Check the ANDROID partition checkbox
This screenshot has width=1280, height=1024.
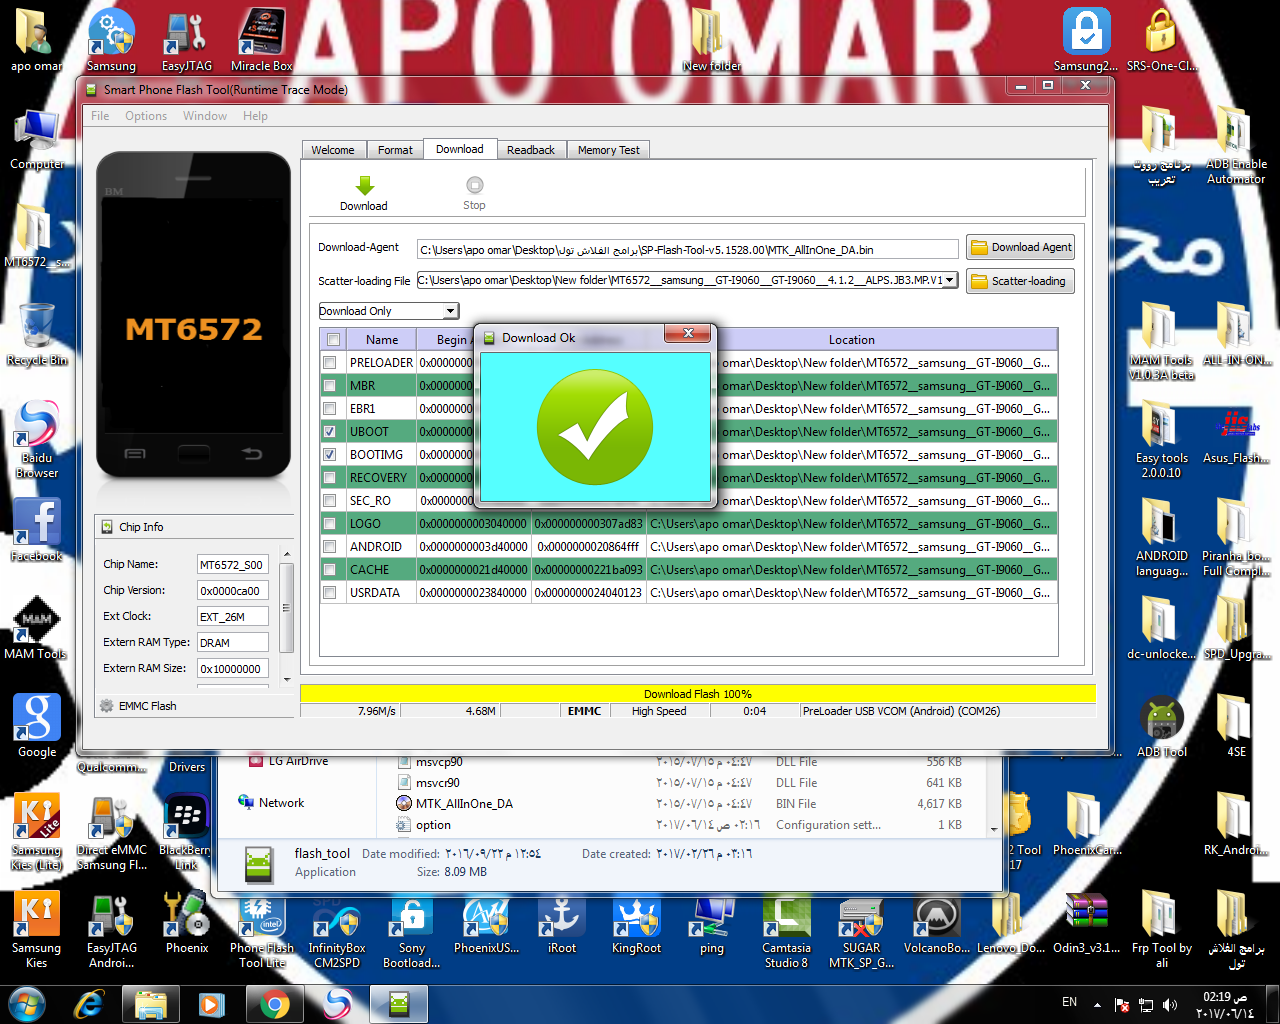click(330, 547)
